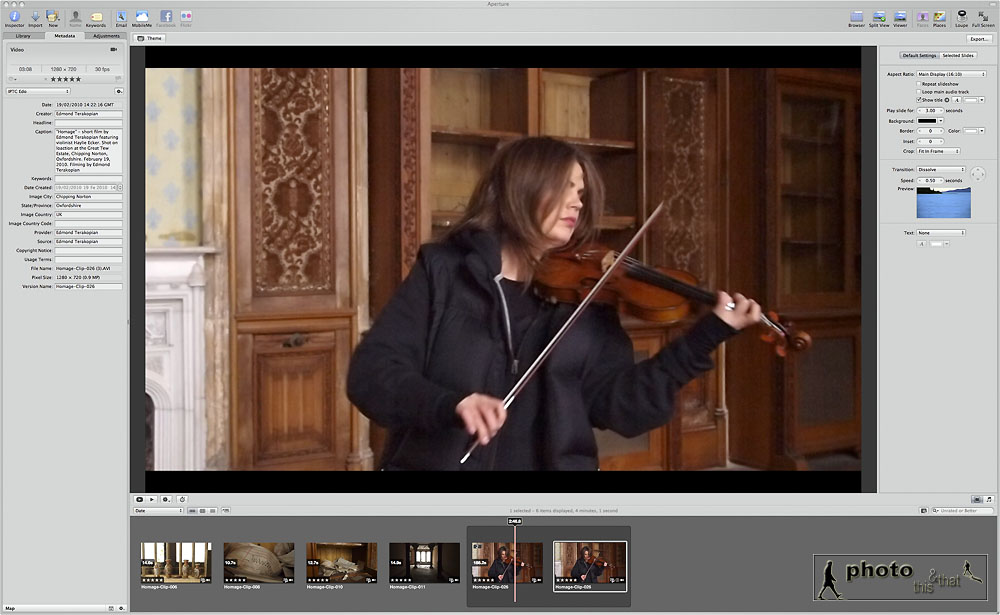Open the Aspect Ratio dropdown

pos(951,74)
